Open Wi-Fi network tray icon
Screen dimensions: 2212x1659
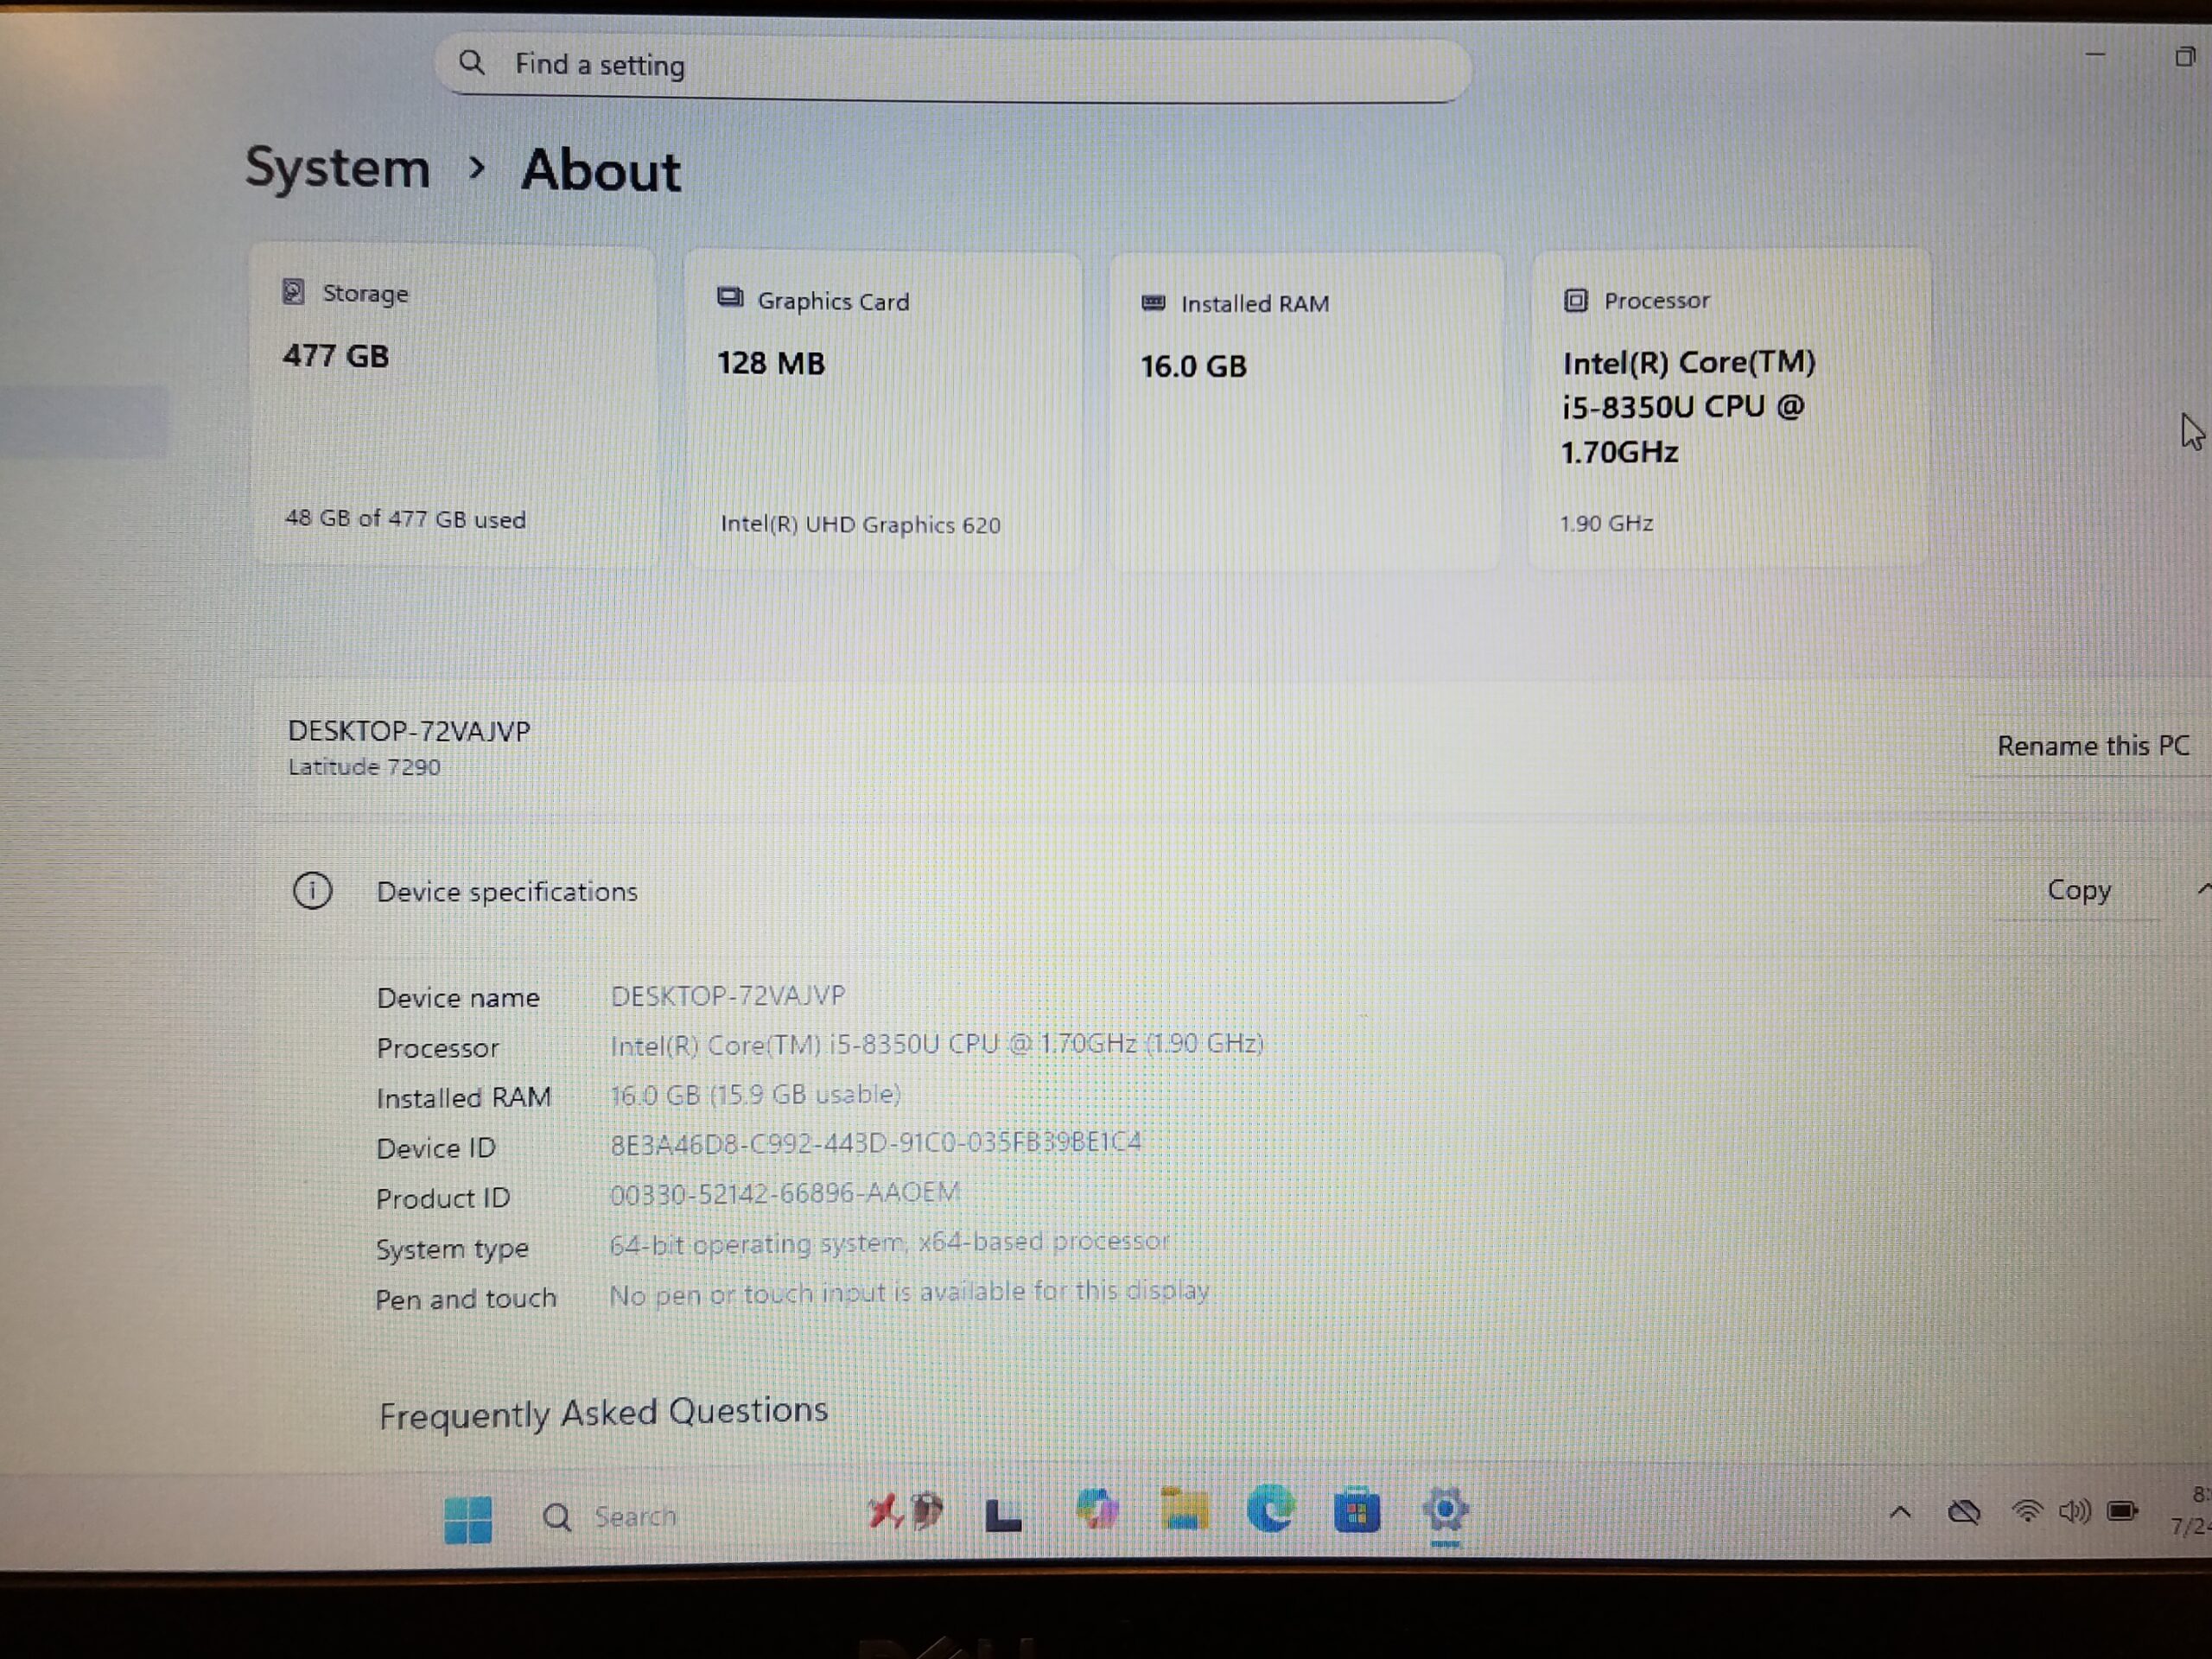pos(2027,1511)
